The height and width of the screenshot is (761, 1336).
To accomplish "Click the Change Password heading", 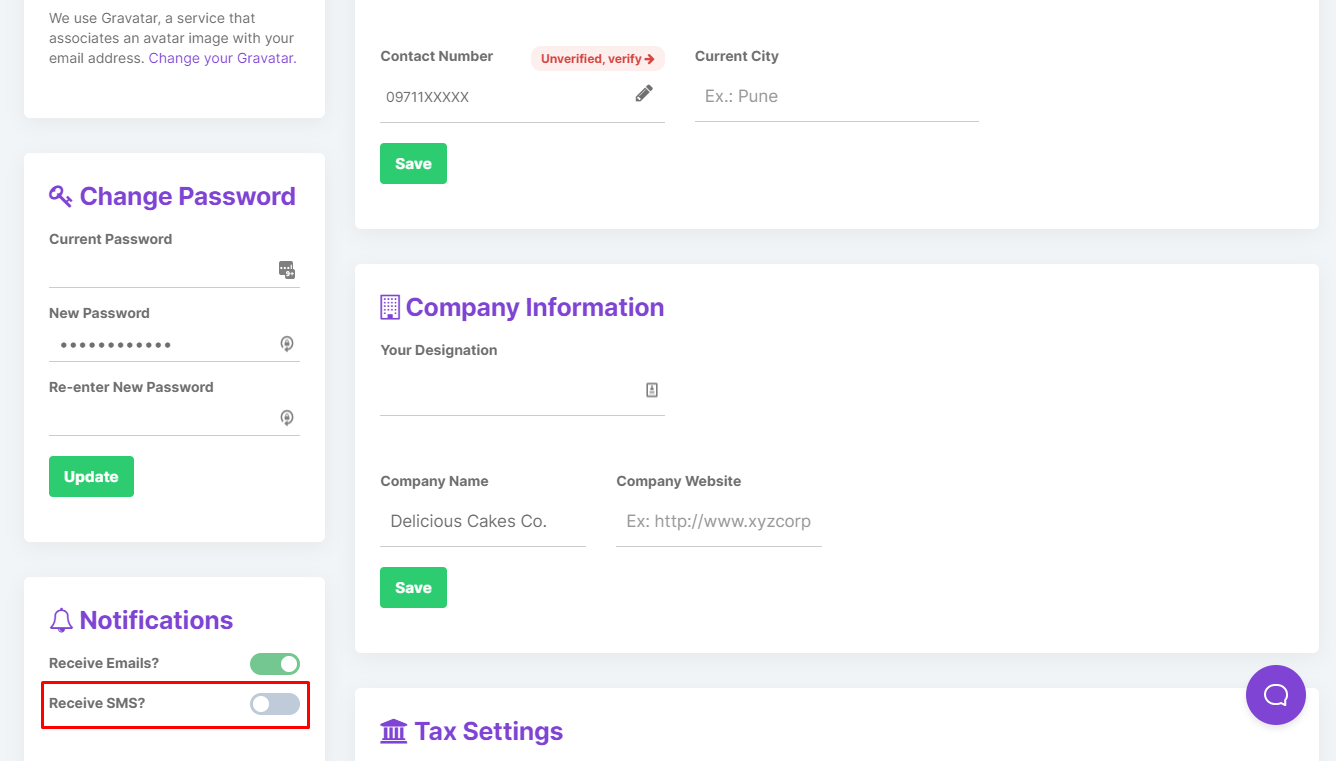I will click(x=188, y=196).
